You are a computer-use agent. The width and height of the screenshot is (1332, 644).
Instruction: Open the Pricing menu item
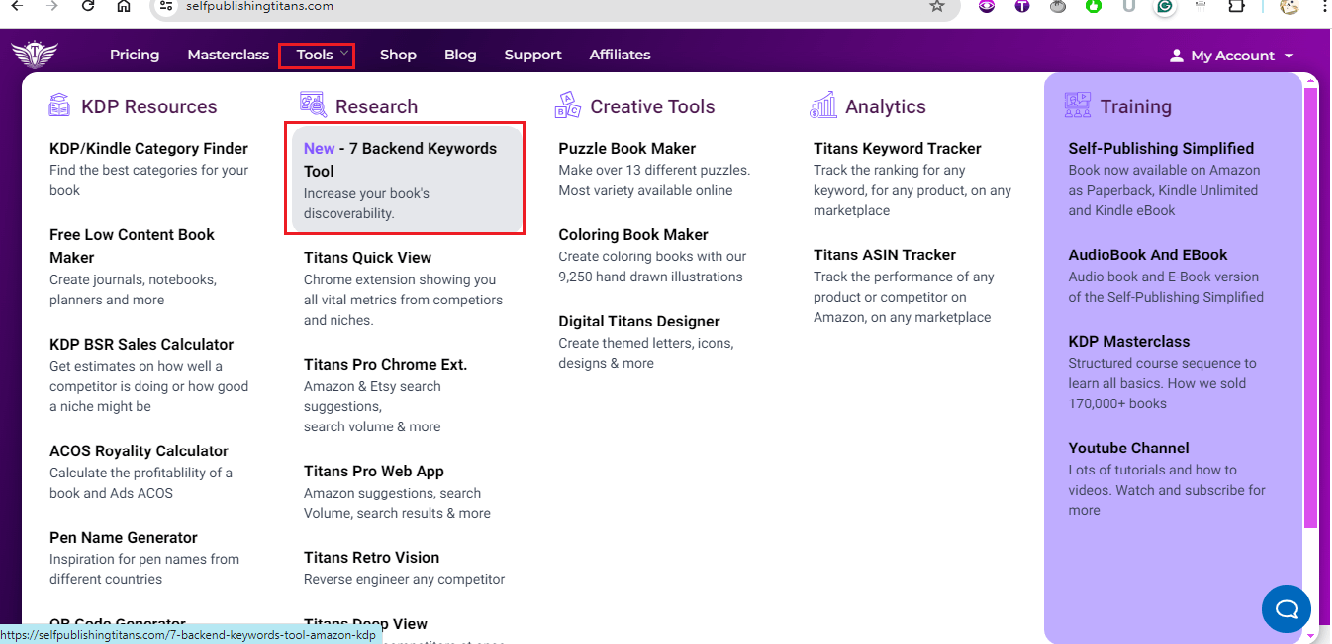[134, 54]
